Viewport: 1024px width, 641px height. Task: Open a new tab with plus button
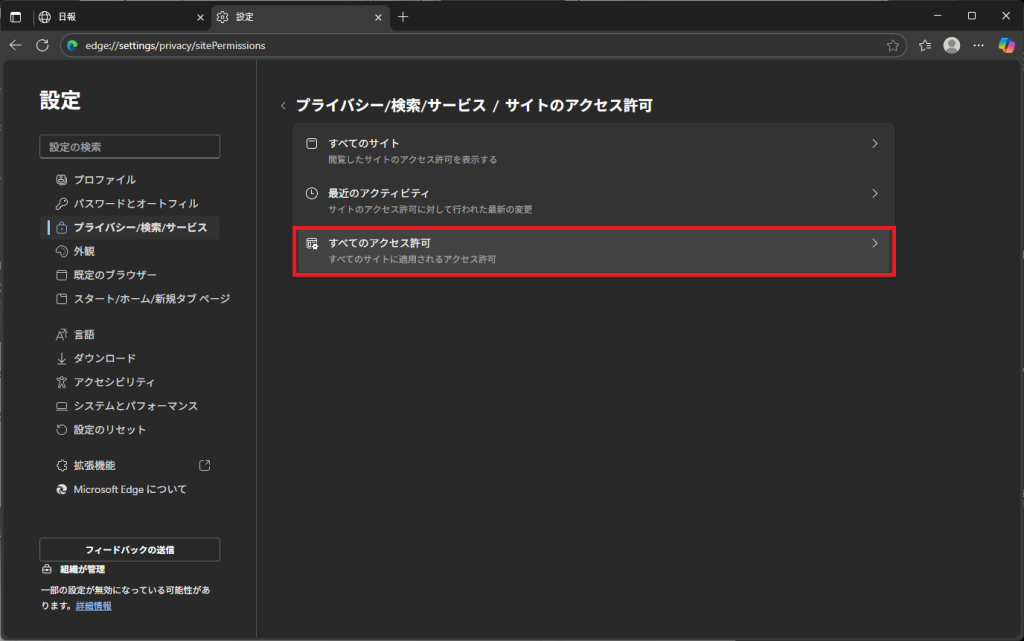click(x=403, y=17)
